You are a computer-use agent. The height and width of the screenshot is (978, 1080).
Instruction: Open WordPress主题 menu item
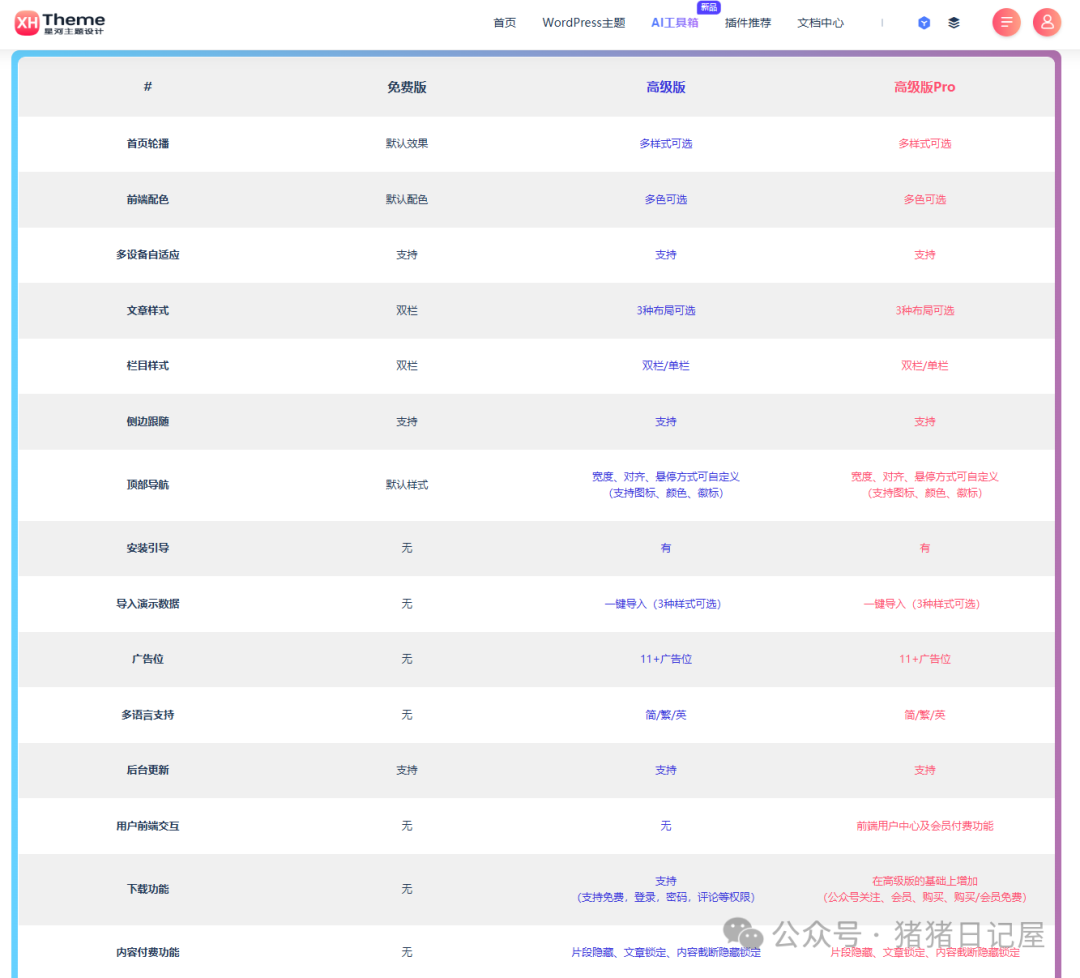pos(583,23)
